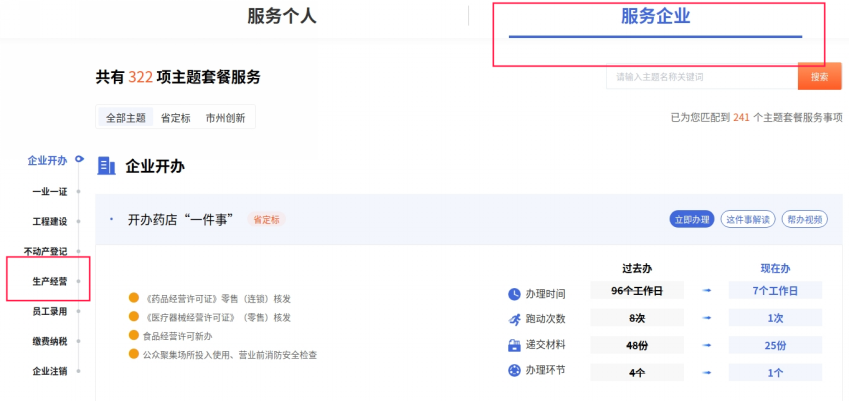
Task: Click the orange bullet before 食品经营许可新办
Action: 134,336
